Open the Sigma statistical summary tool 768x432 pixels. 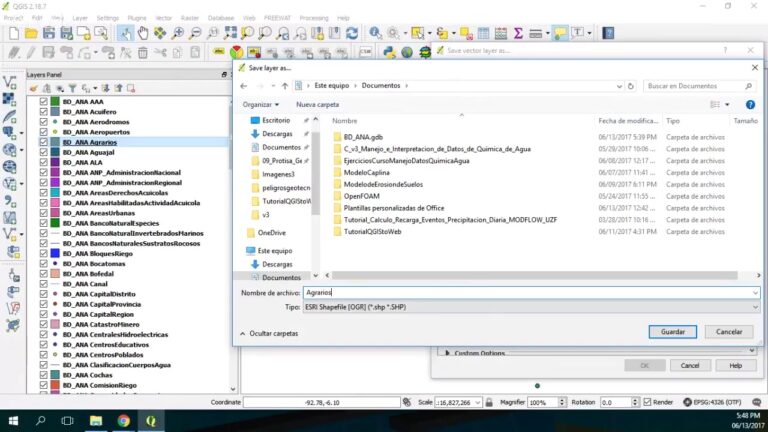(518, 33)
